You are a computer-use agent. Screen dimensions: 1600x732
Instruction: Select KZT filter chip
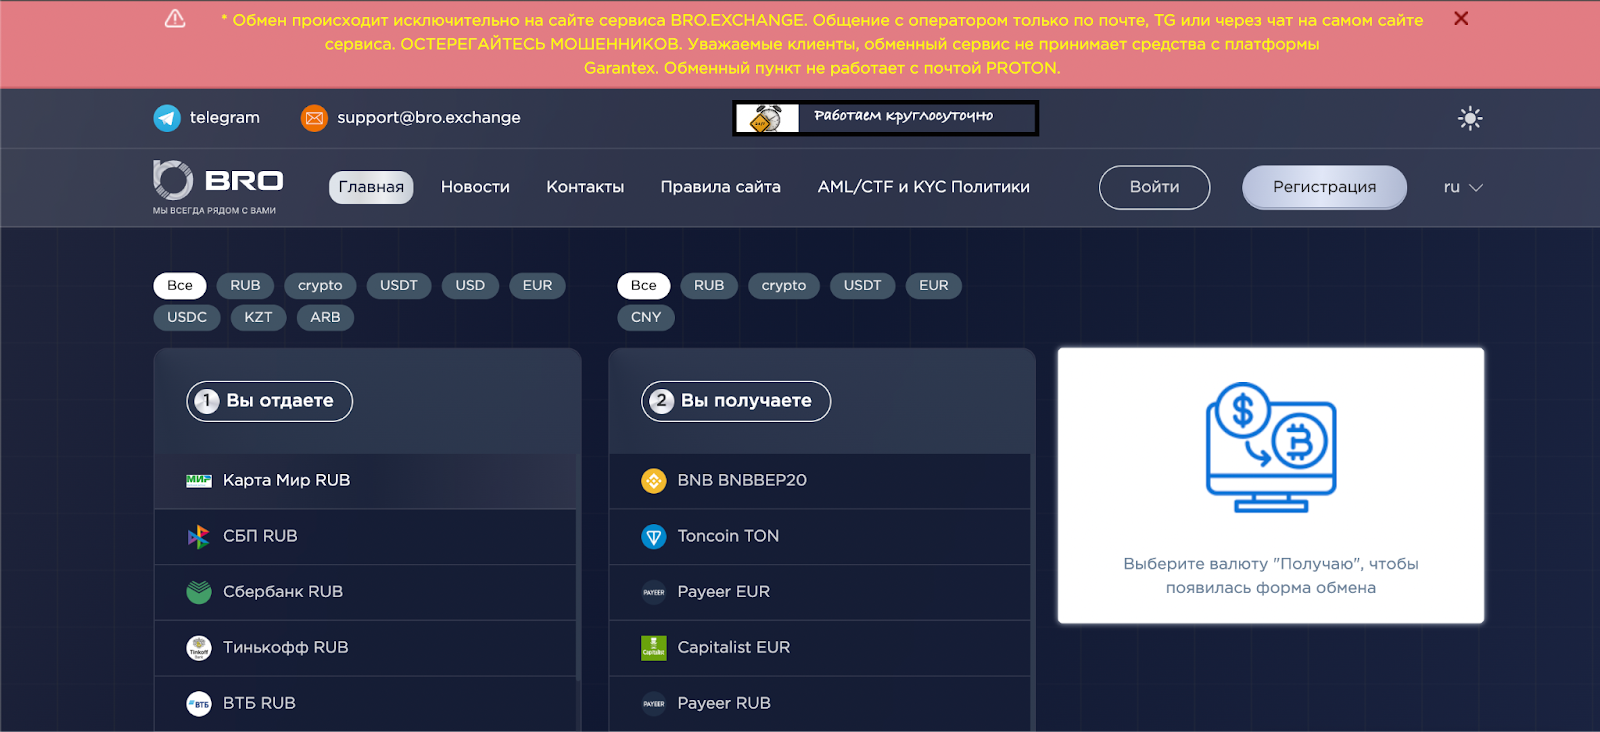258,318
